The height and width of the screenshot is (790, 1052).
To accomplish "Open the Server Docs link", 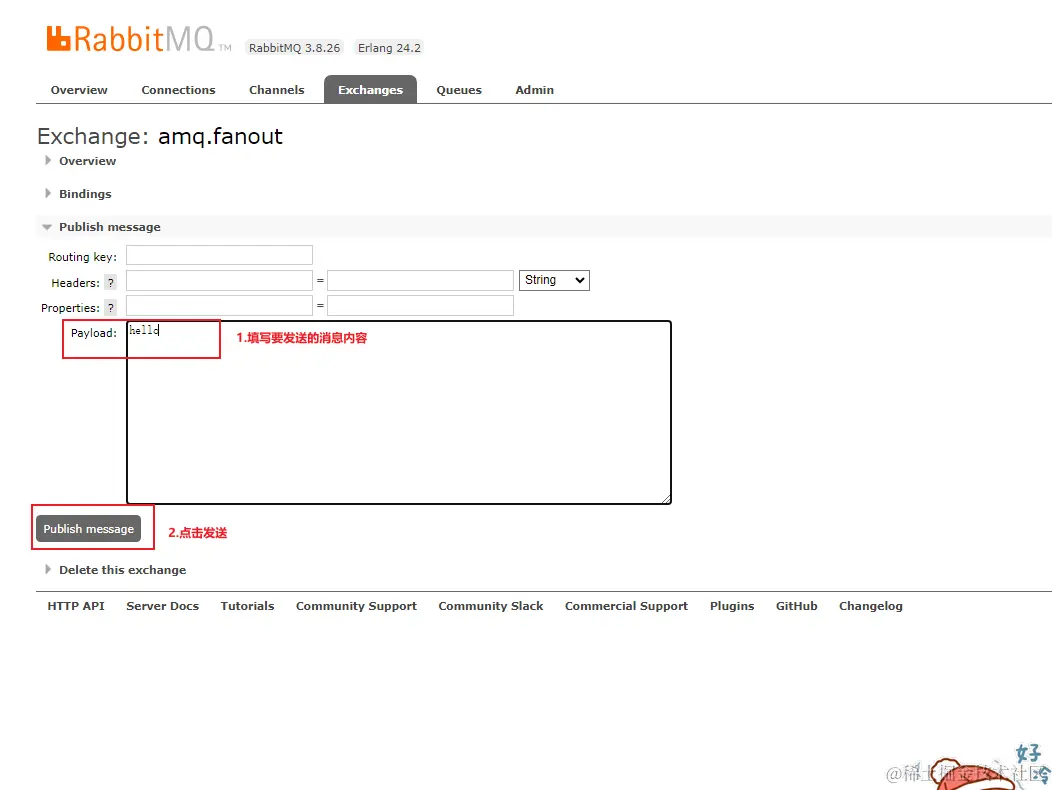I will pyautogui.click(x=162, y=606).
